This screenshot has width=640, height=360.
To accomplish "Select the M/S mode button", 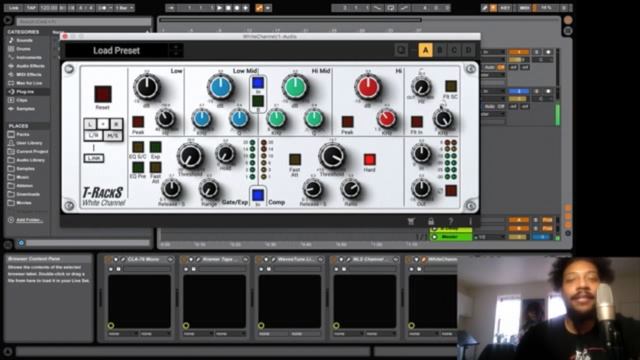I will click(x=113, y=135).
